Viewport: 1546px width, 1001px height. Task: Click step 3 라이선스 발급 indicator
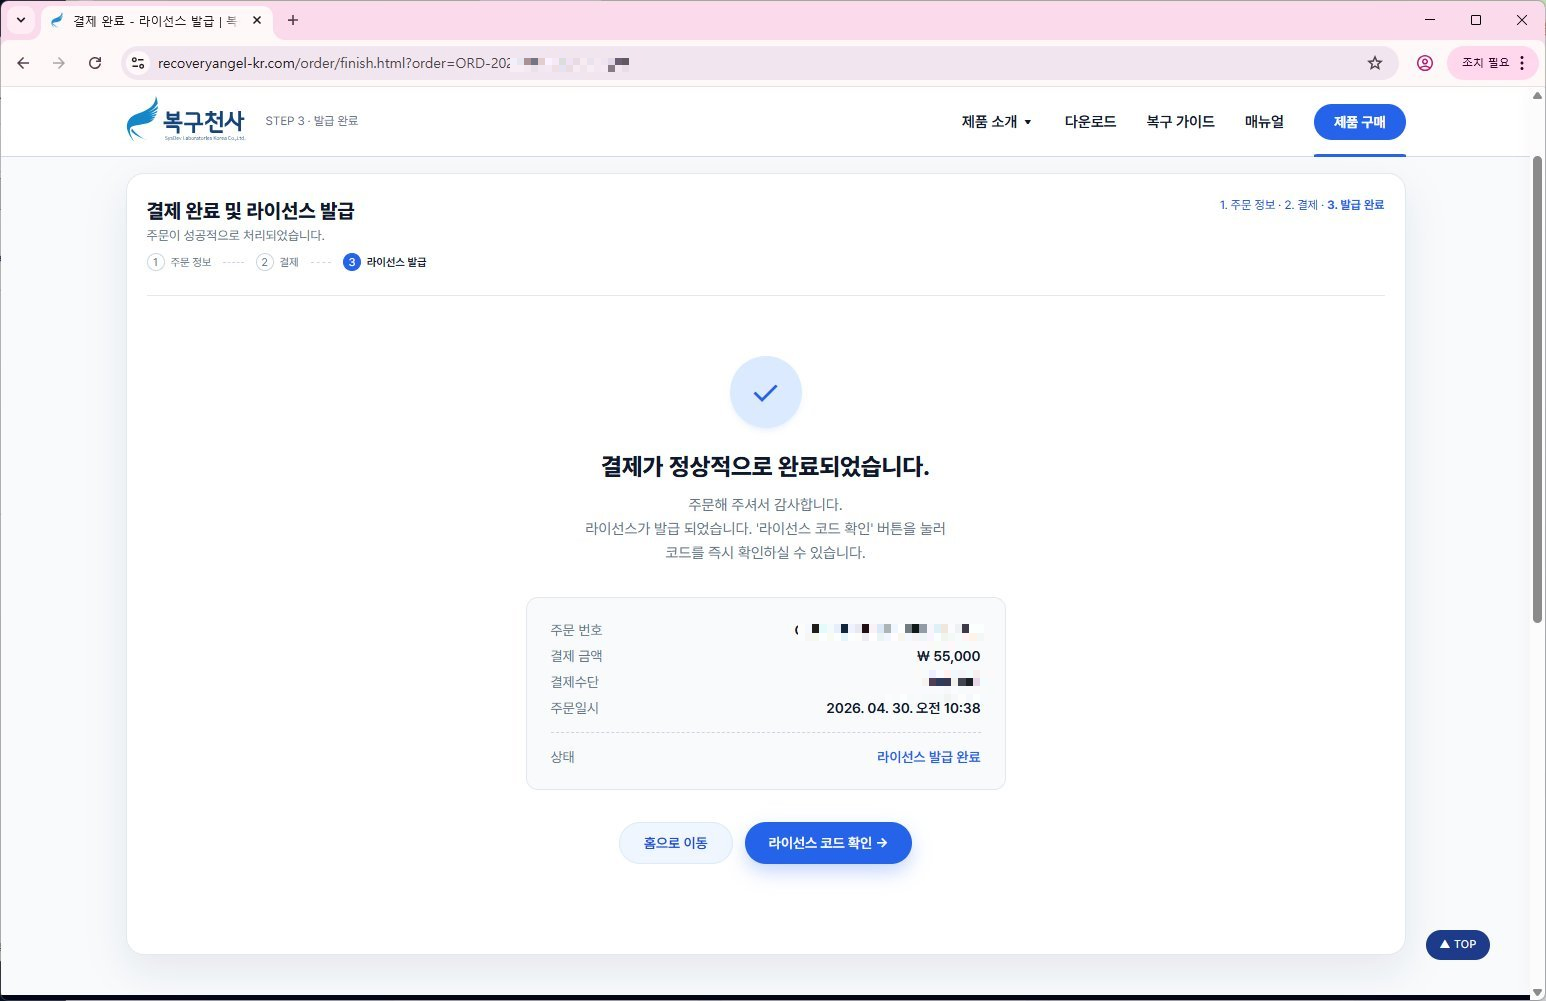pyautogui.click(x=385, y=262)
